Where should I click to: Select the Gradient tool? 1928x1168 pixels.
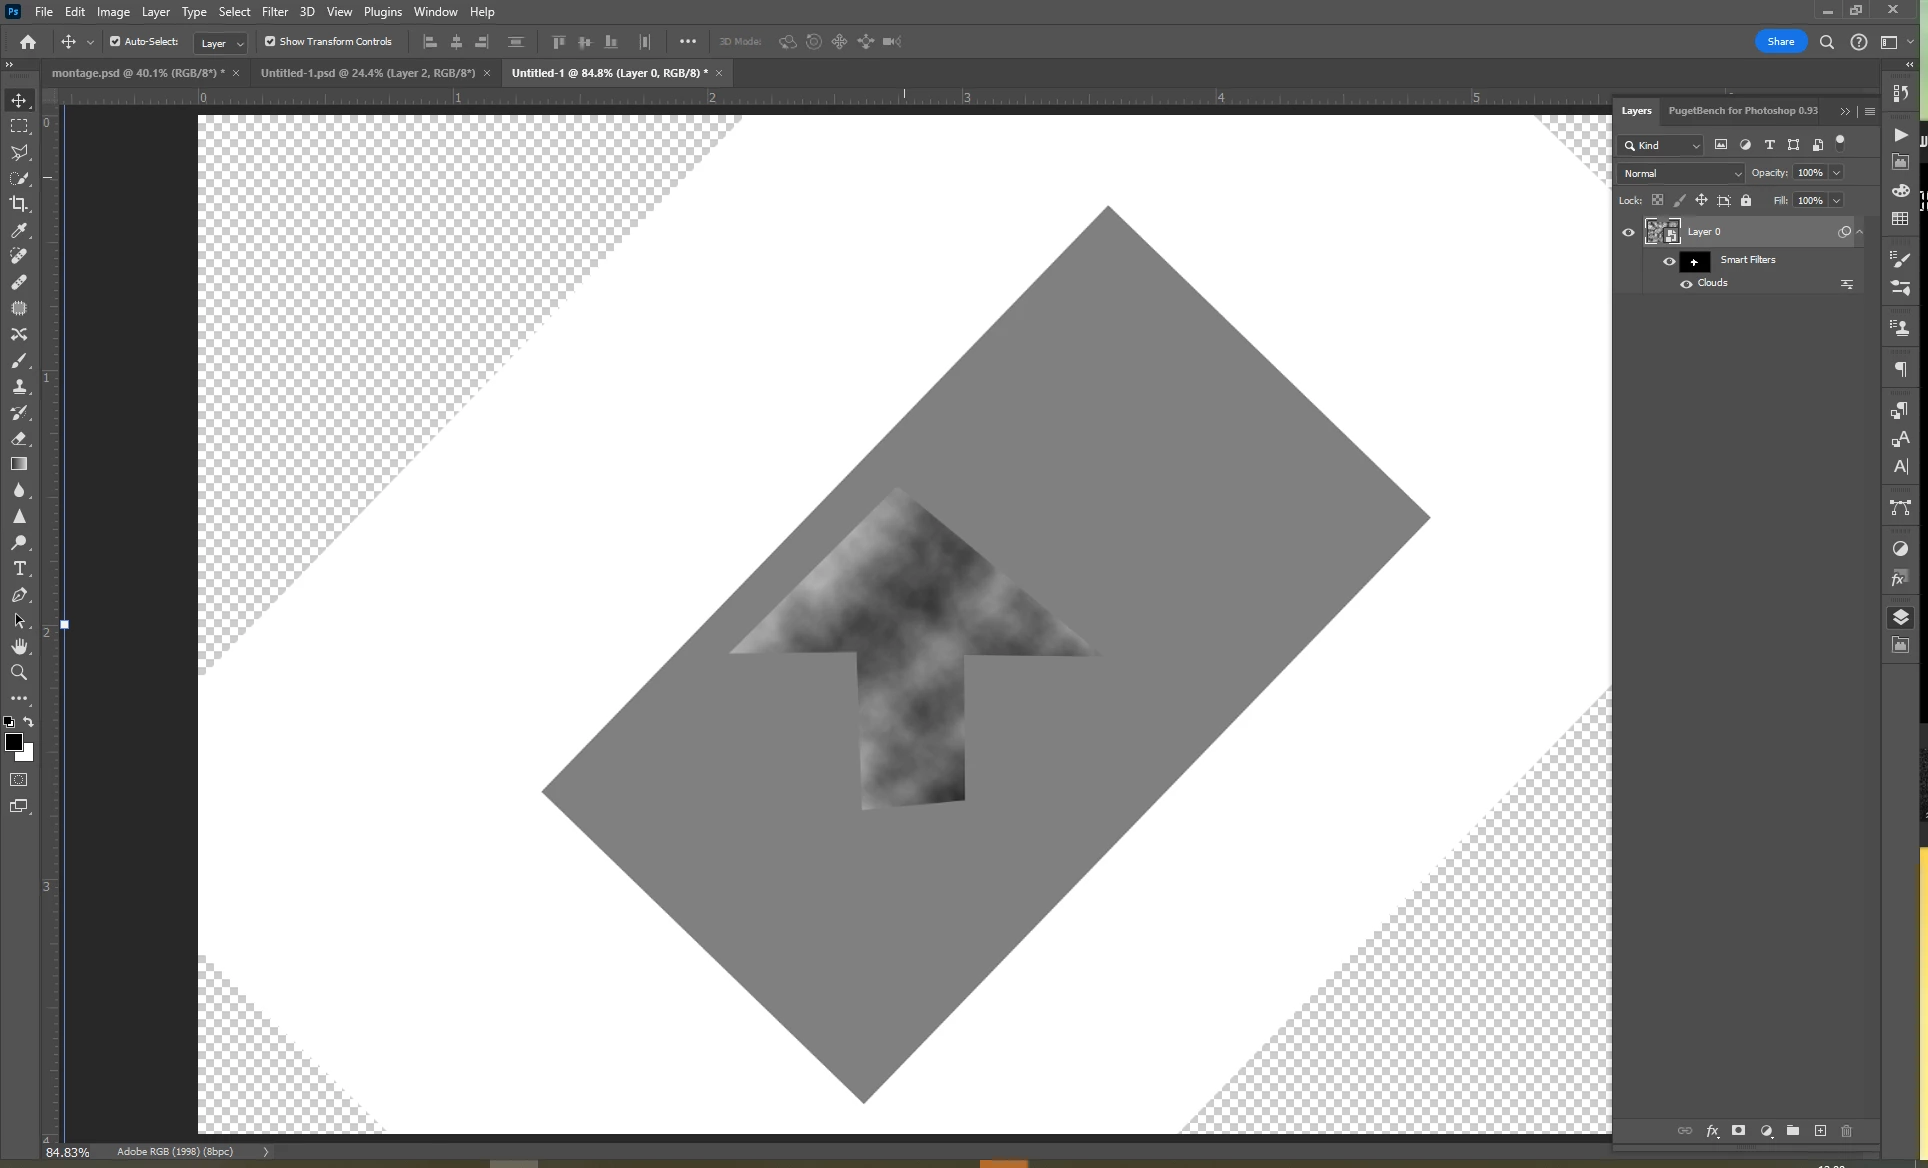pyautogui.click(x=19, y=464)
